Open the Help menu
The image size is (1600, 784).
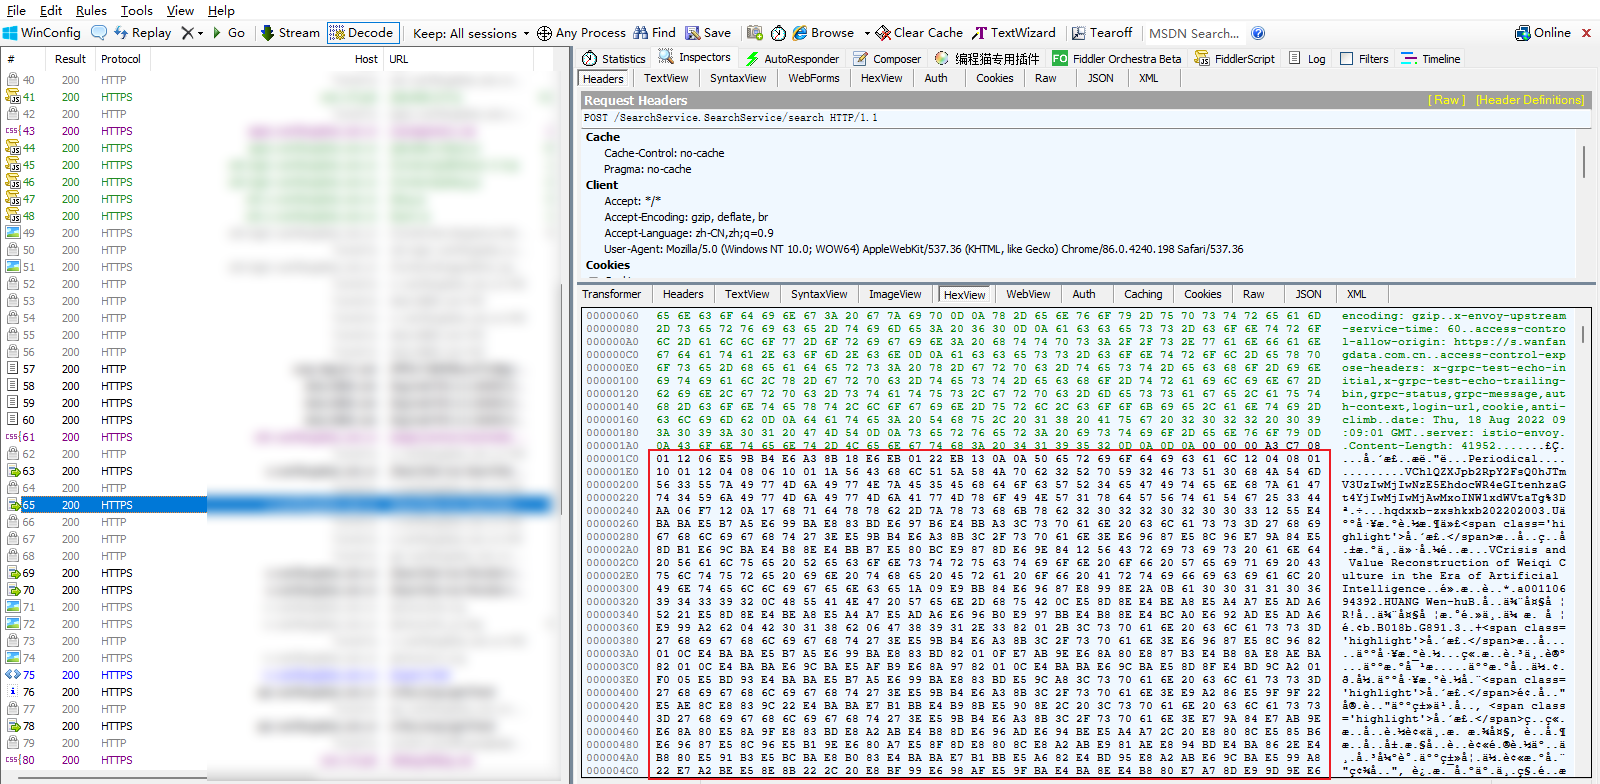pos(221,10)
